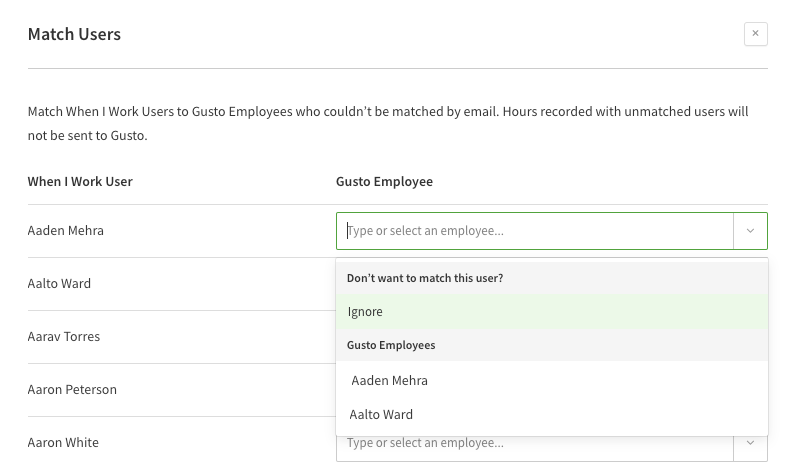The height and width of the screenshot is (466, 796).
Task: Click the Aarav Torres user name
Action: (x=63, y=337)
